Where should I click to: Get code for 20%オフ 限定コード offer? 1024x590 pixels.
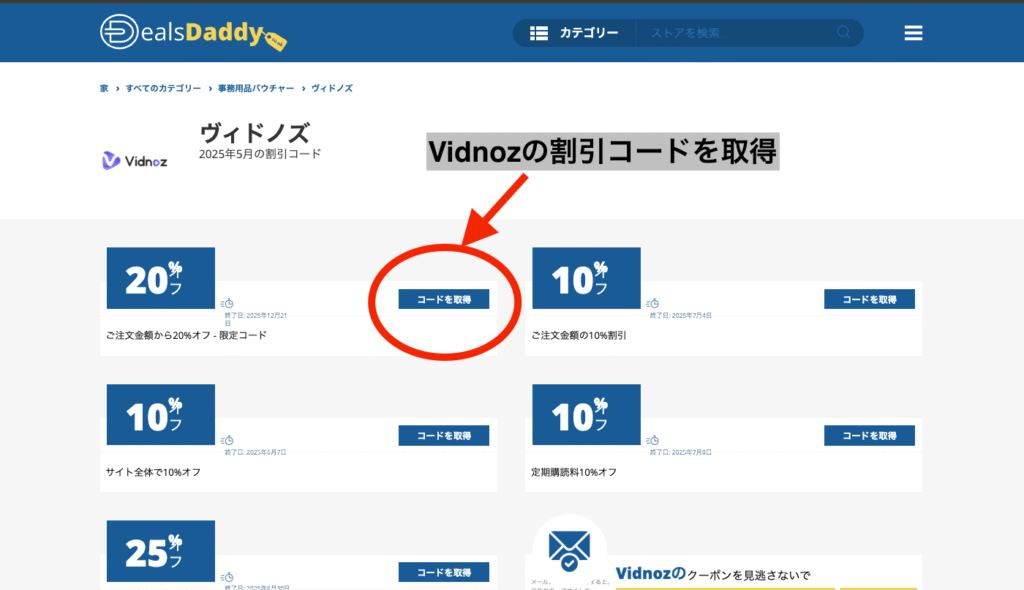pos(443,299)
